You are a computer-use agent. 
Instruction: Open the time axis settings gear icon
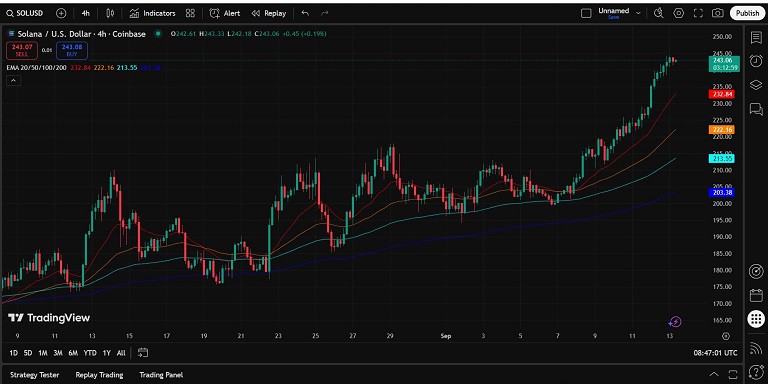(x=726, y=336)
